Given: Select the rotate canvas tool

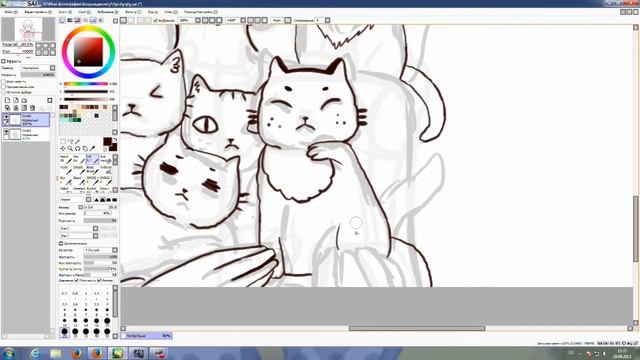Looking at the screenshot, I should click(78, 149).
